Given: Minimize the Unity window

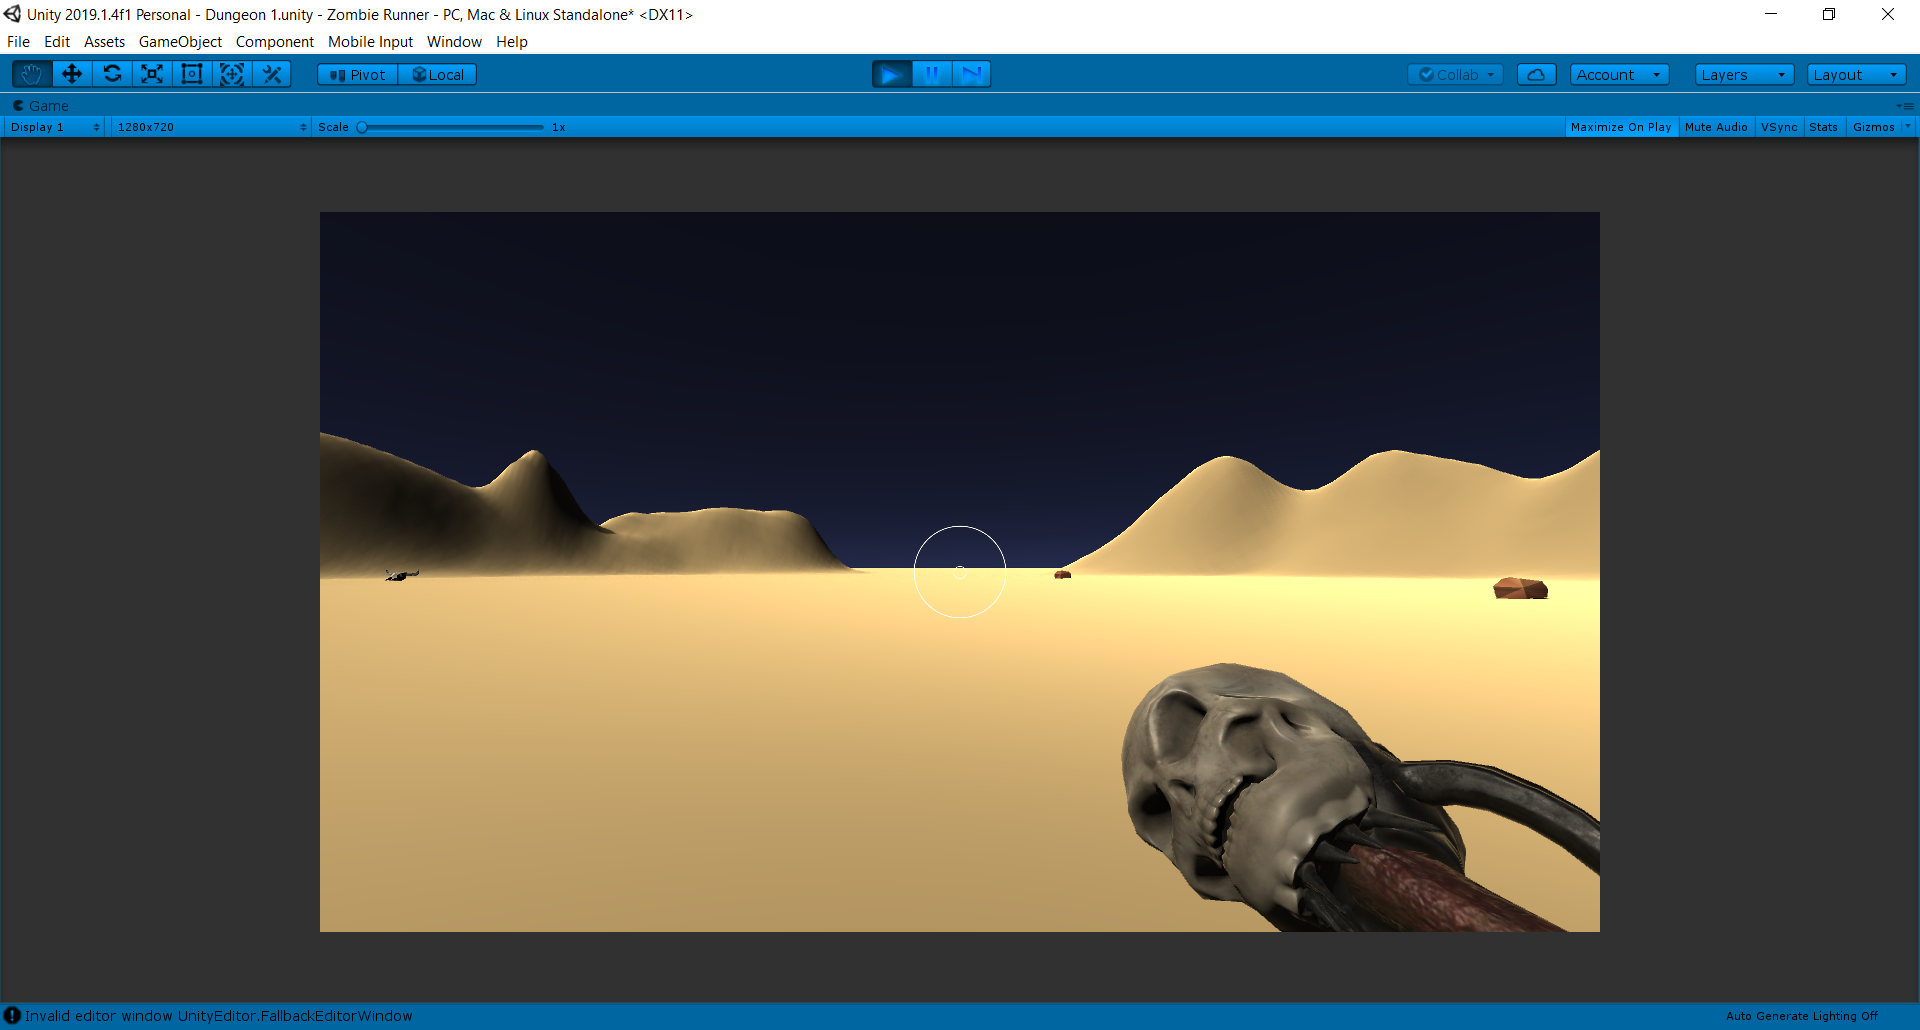Looking at the screenshot, I should (1771, 14).
